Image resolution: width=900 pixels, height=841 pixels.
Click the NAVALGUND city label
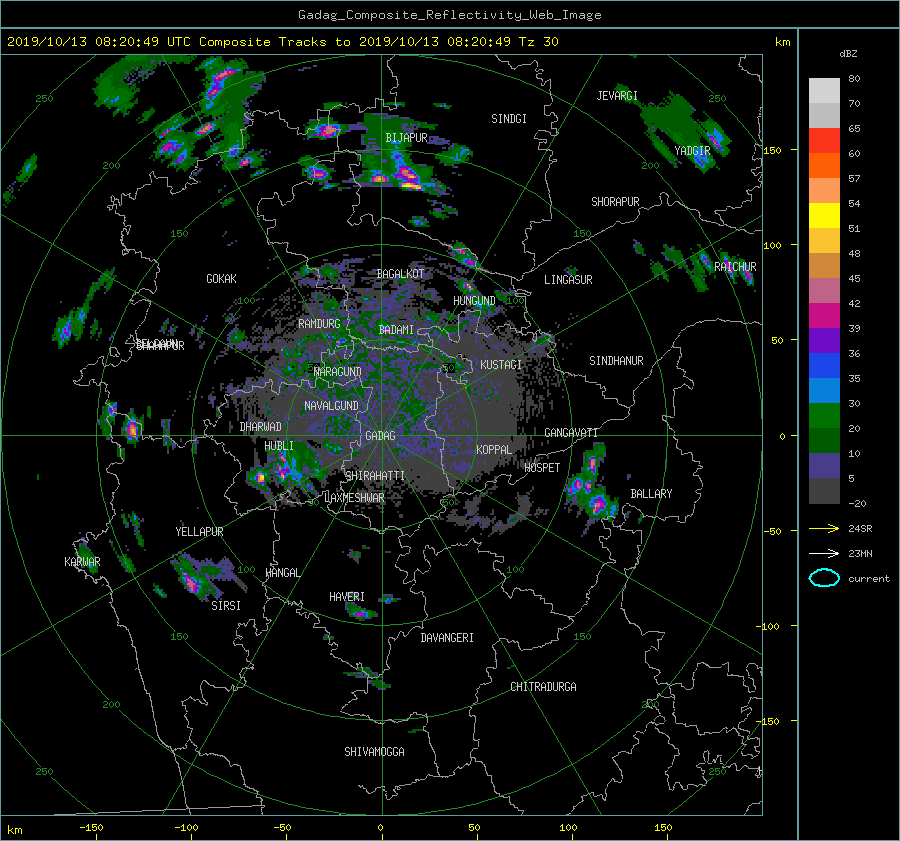click(x=331, y=405)
